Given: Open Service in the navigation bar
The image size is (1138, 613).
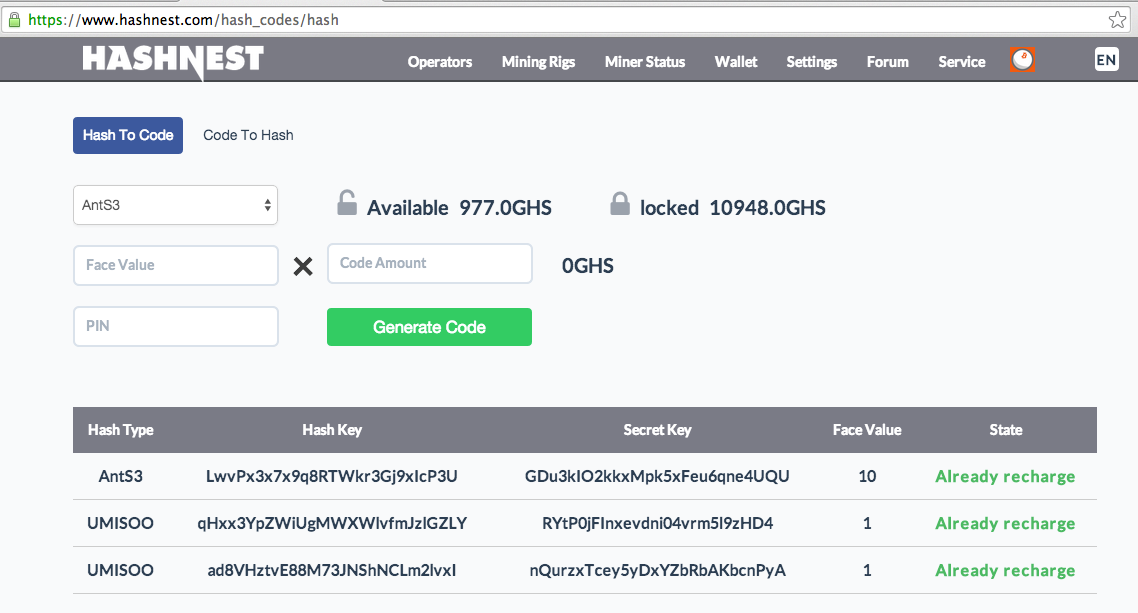Looking at the screenshot, I should pos(962,62).
